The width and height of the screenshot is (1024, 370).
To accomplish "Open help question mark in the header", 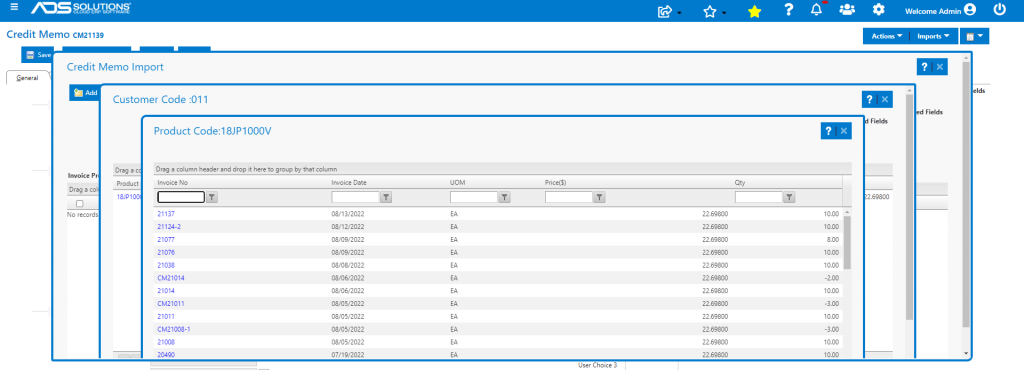I will click(x=788, y=10).
